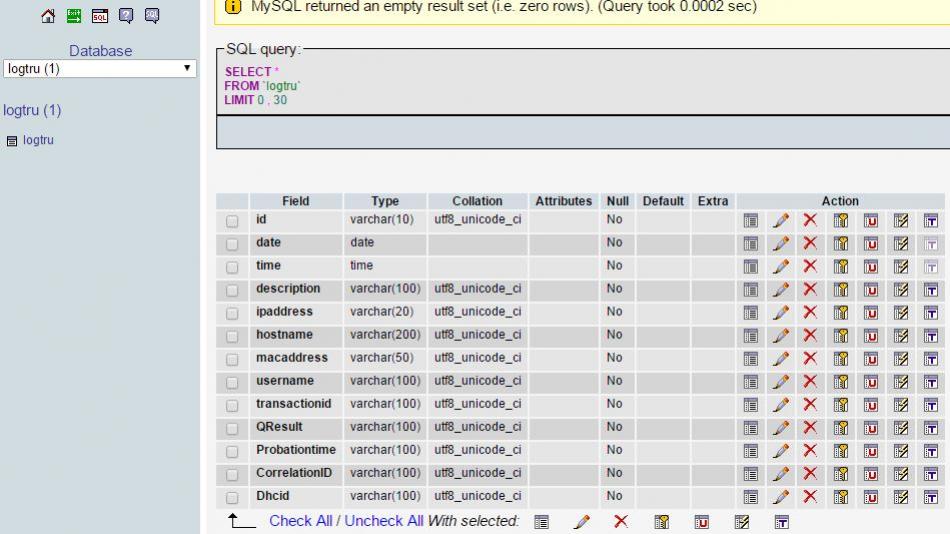950x534 pixels.
Task: Add unique index to selected fields
Action: point(702,522)
